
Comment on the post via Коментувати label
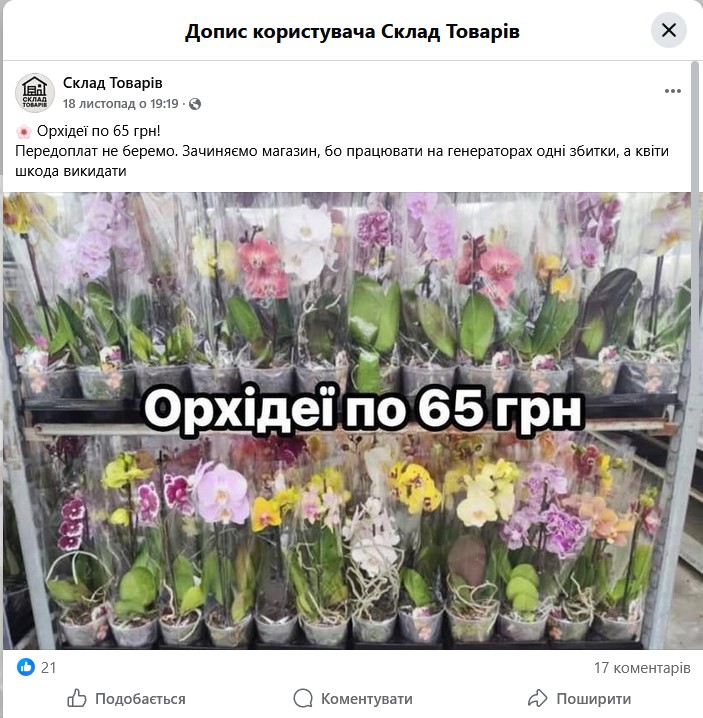367,699
